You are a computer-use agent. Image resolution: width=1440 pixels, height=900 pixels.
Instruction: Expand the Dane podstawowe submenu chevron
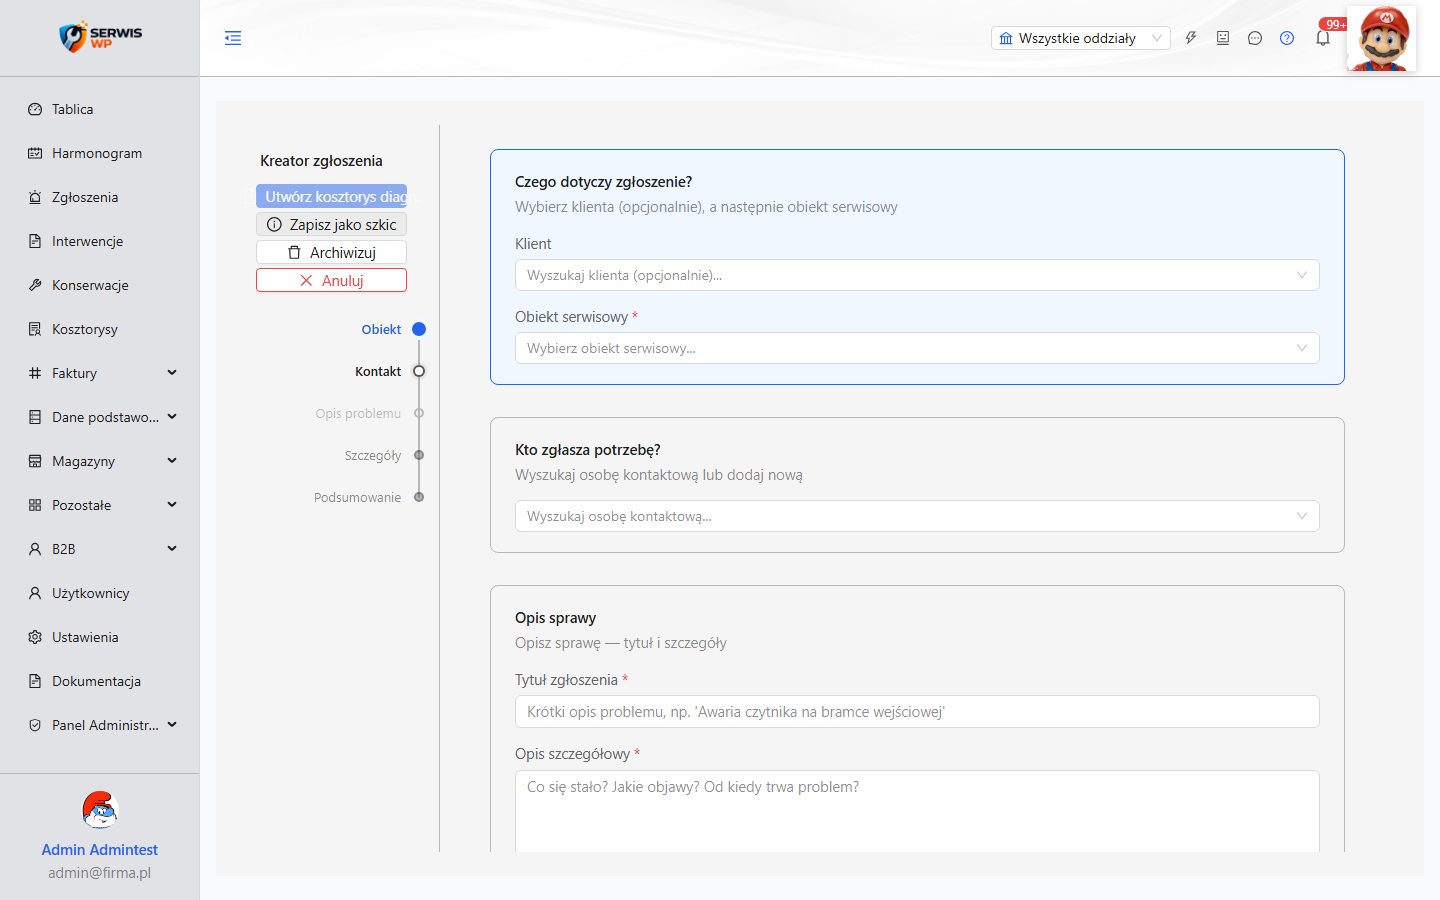click(x=172, y=417)
